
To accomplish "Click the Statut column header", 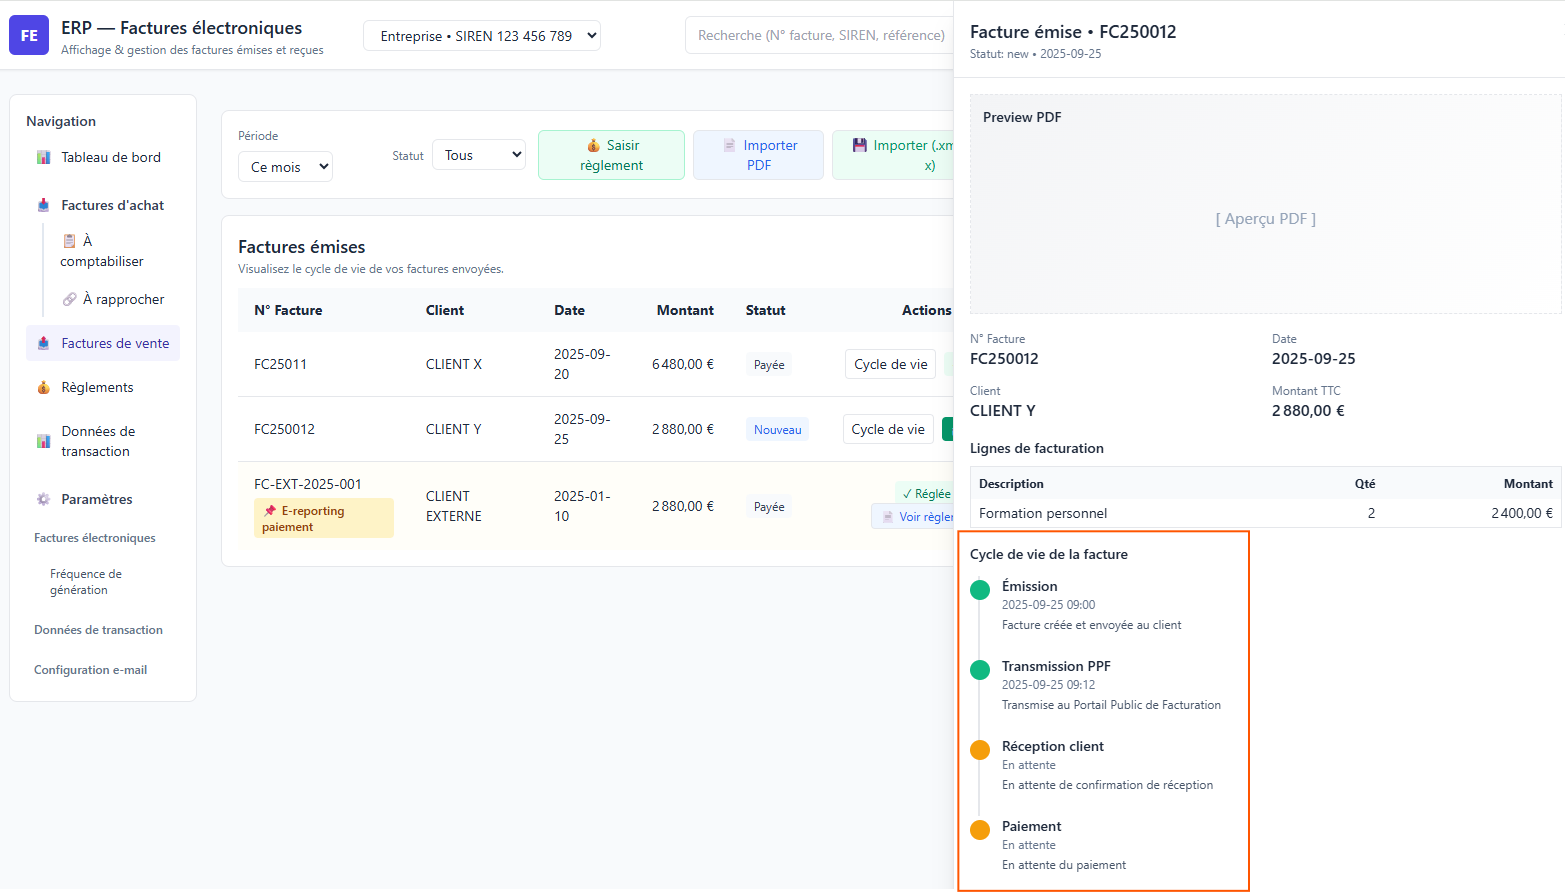I will click(x=766, y=310).
